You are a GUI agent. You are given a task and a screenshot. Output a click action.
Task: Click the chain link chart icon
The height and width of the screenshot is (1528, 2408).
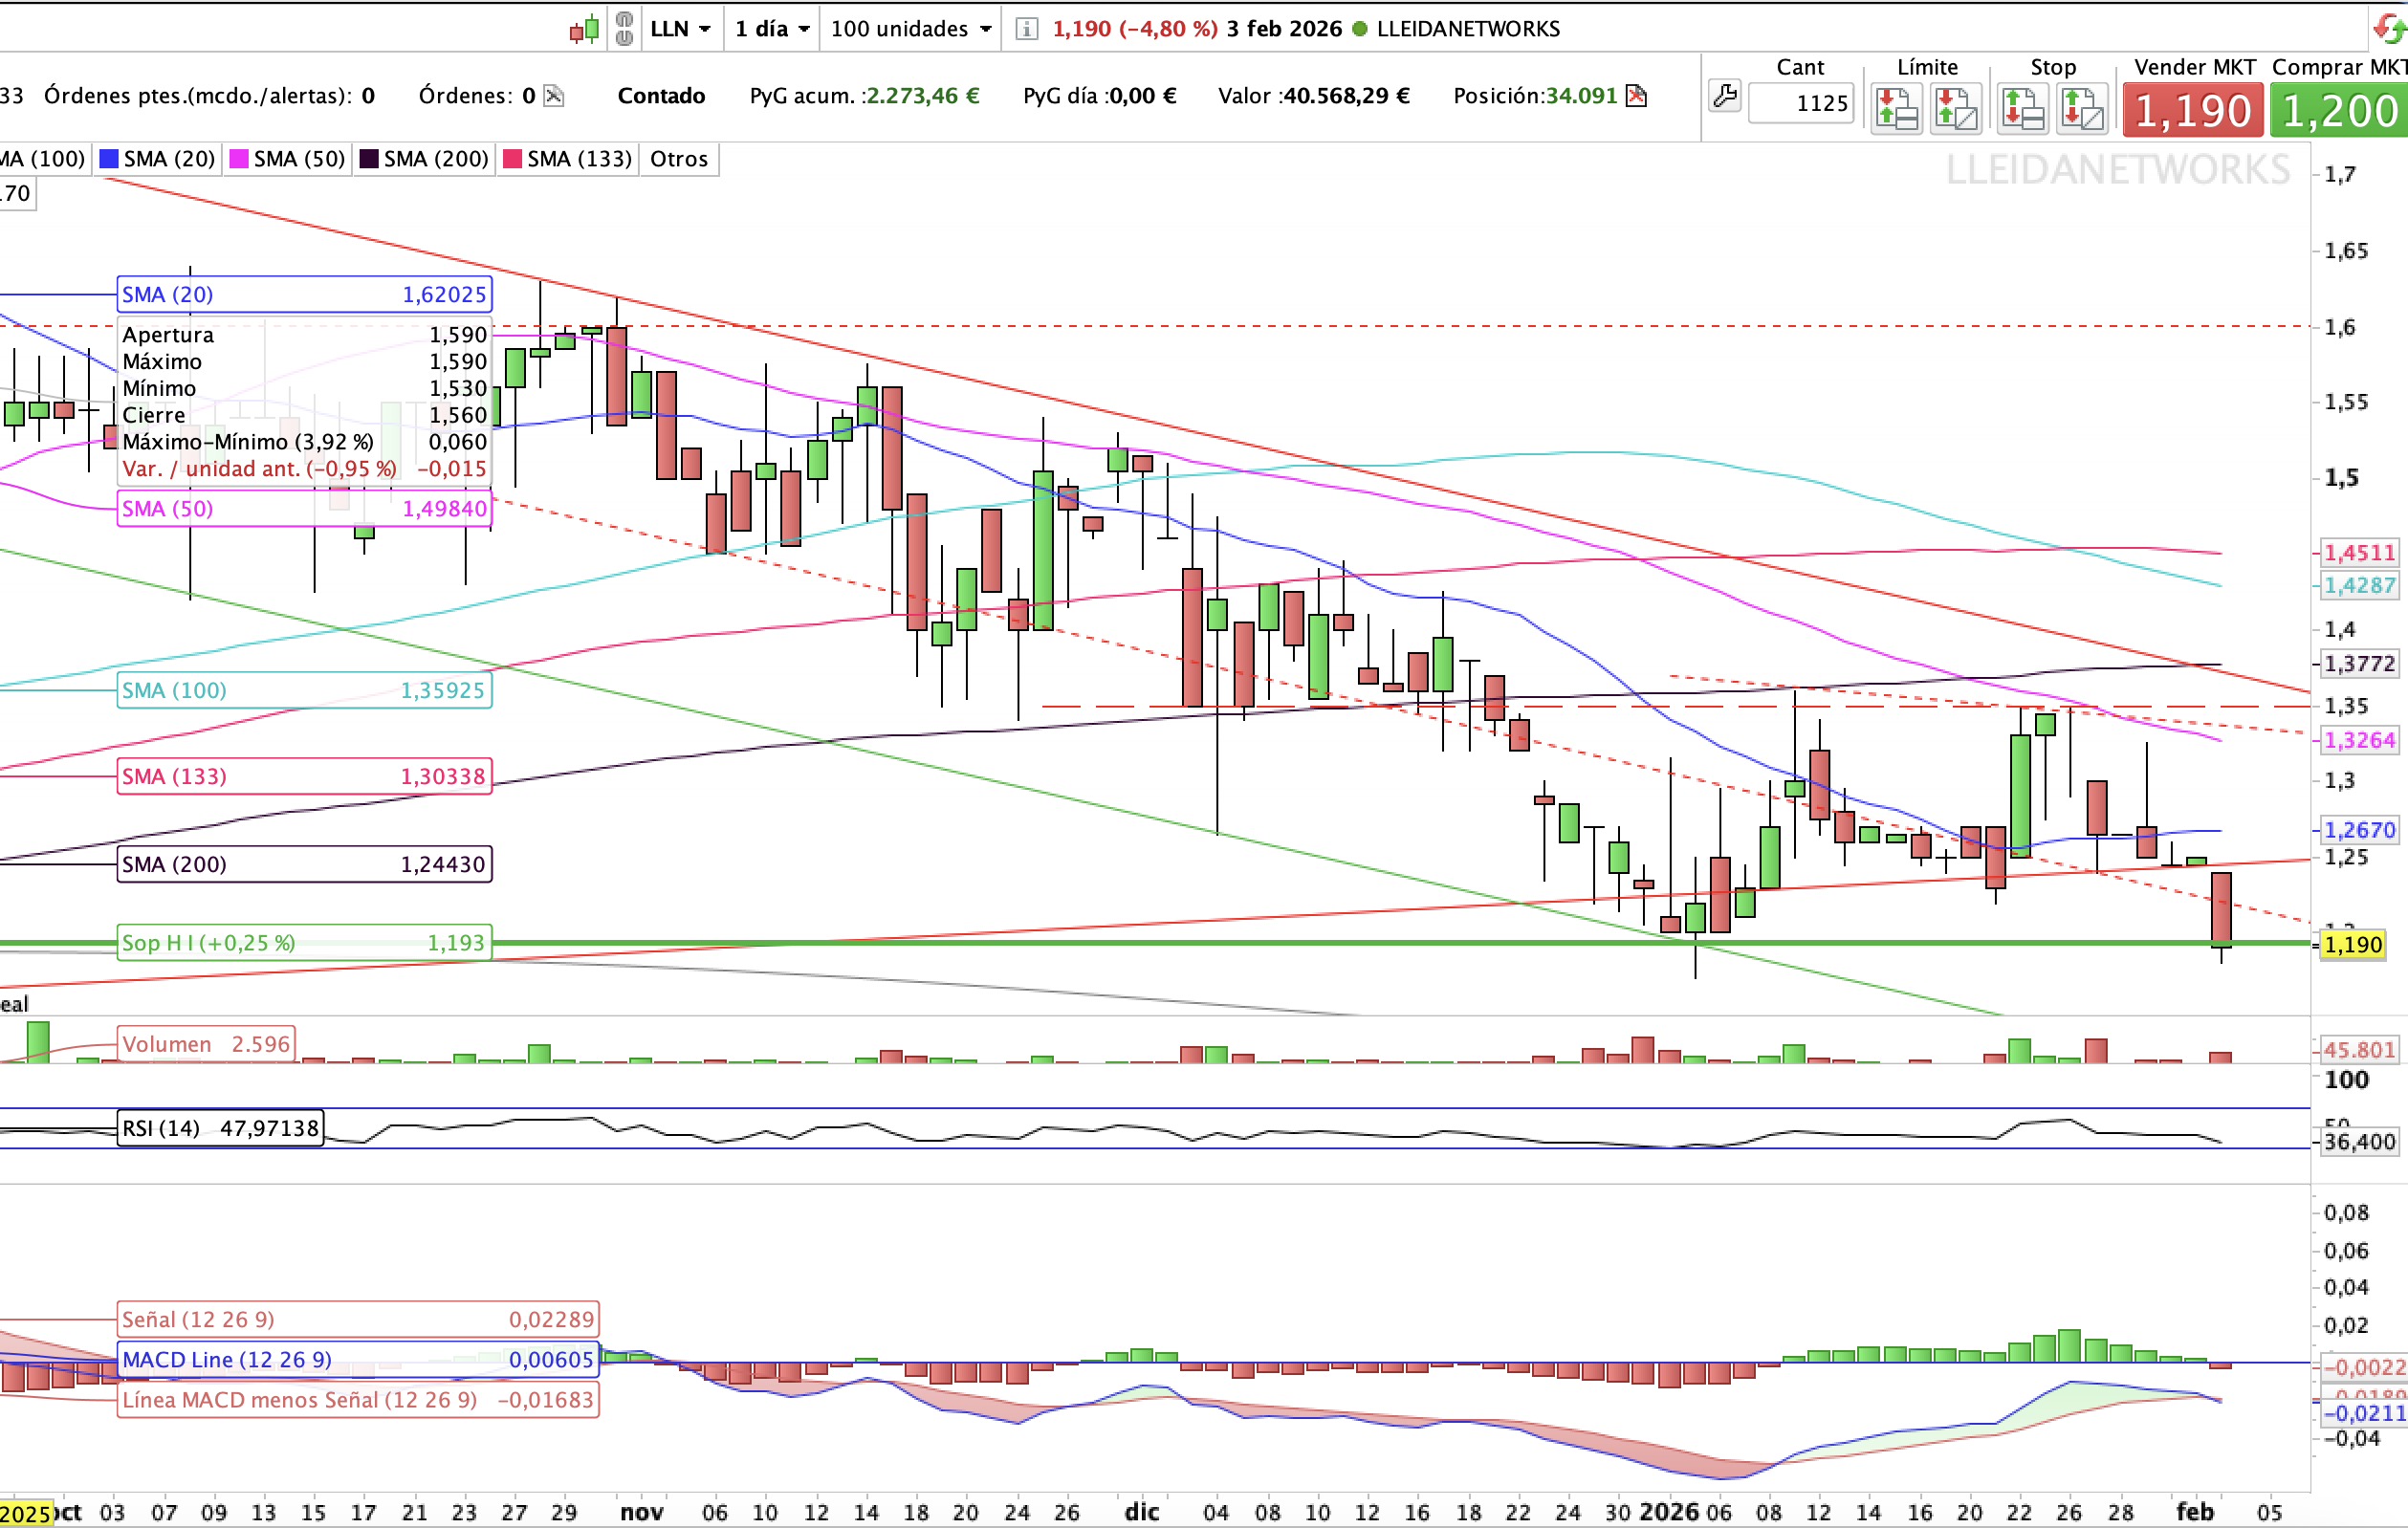(x=624, y=29)
